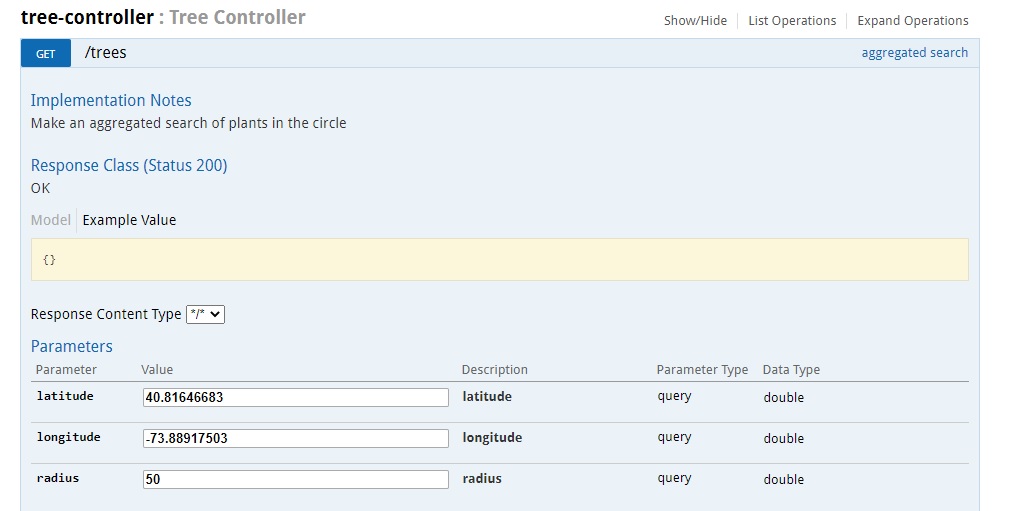Click the Data Type column header
Image resolution: width=1009 pixels, height=511 pixels.
coord(791,370)
